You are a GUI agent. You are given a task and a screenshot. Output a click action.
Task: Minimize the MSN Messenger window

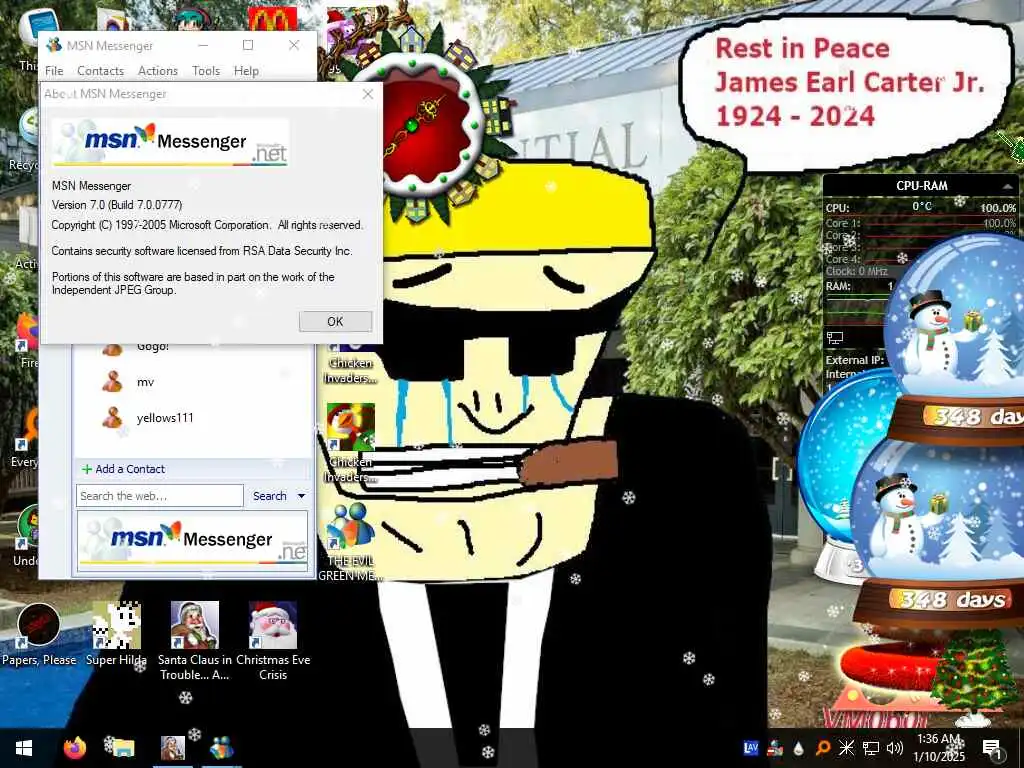coord(203,45)
